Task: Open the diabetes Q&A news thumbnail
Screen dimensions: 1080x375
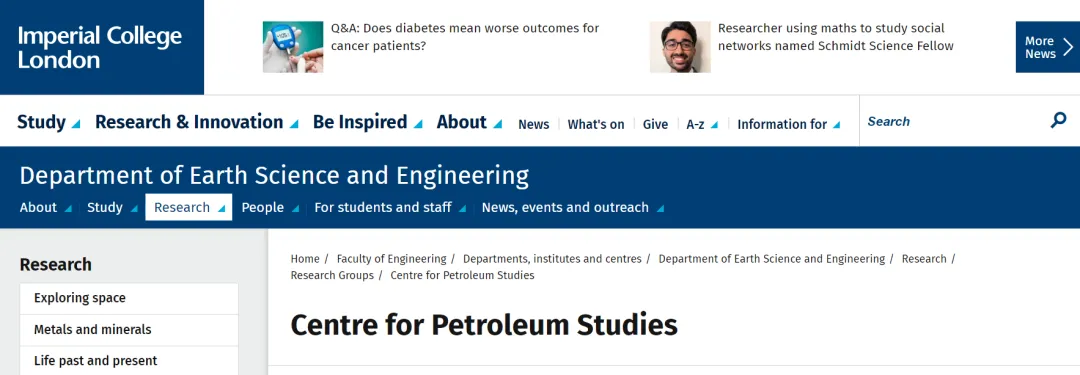Action: (293, 47)
